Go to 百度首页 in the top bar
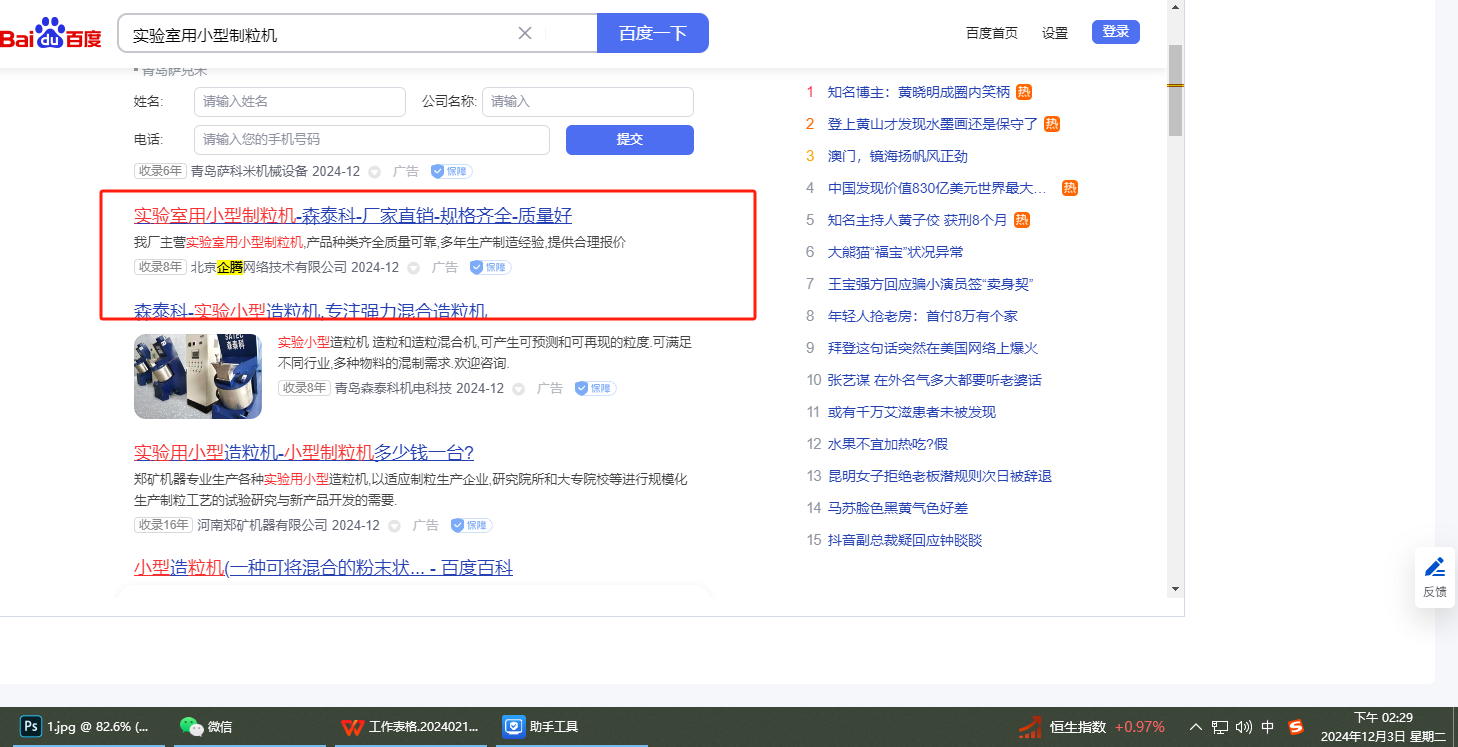The image size is (1458, 747). click(x=991, y=33)
